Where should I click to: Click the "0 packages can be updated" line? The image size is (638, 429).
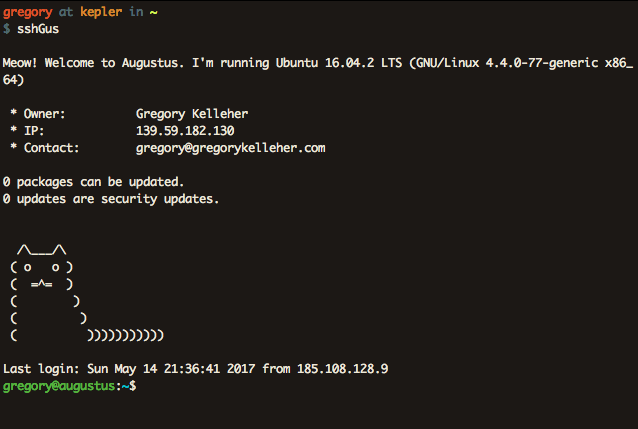click(x=93, y=182)
